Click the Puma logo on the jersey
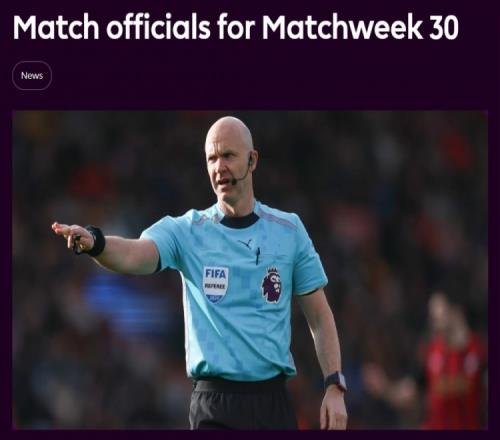500x440 pixels. point(245,244)
